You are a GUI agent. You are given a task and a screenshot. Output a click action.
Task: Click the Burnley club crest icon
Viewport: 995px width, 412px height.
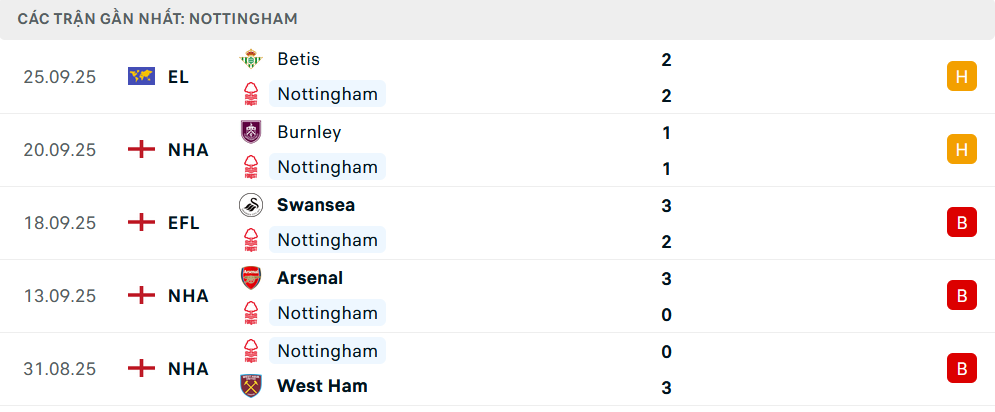250,132
